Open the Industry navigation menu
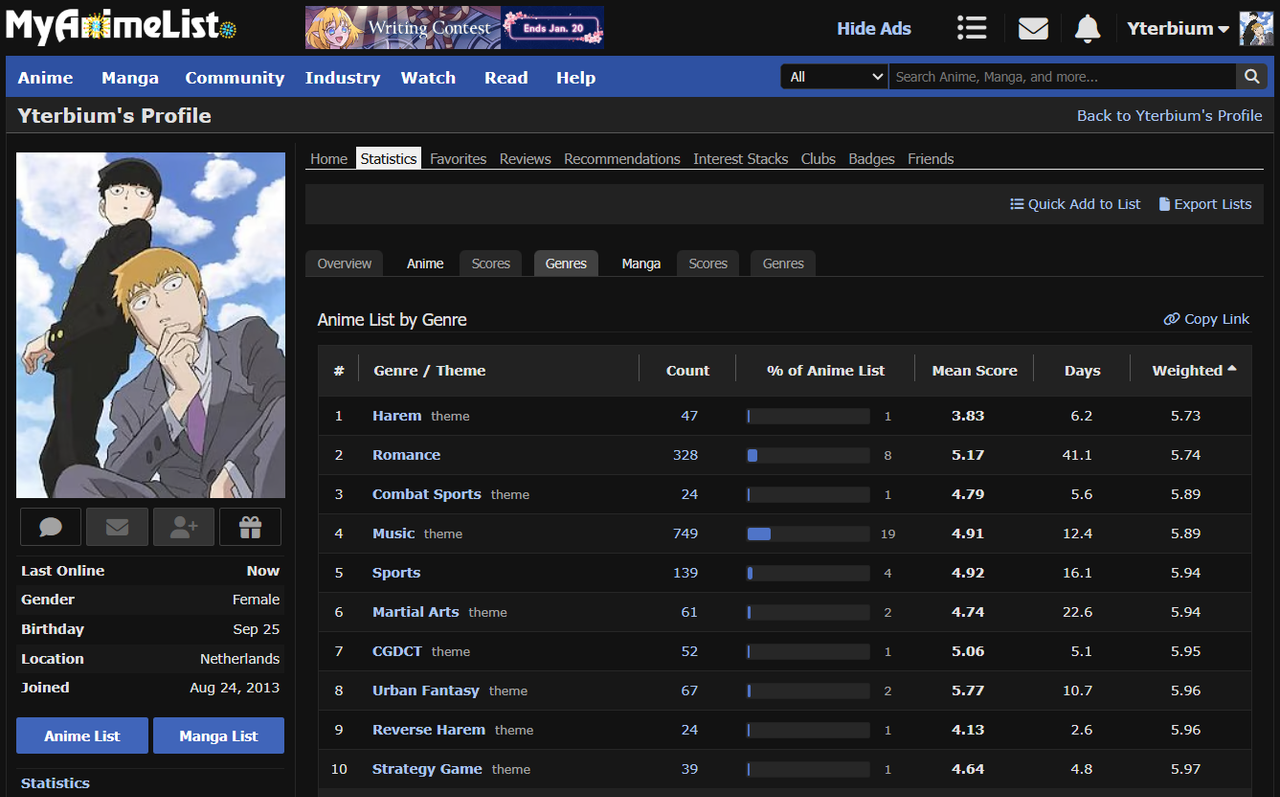 343,77
